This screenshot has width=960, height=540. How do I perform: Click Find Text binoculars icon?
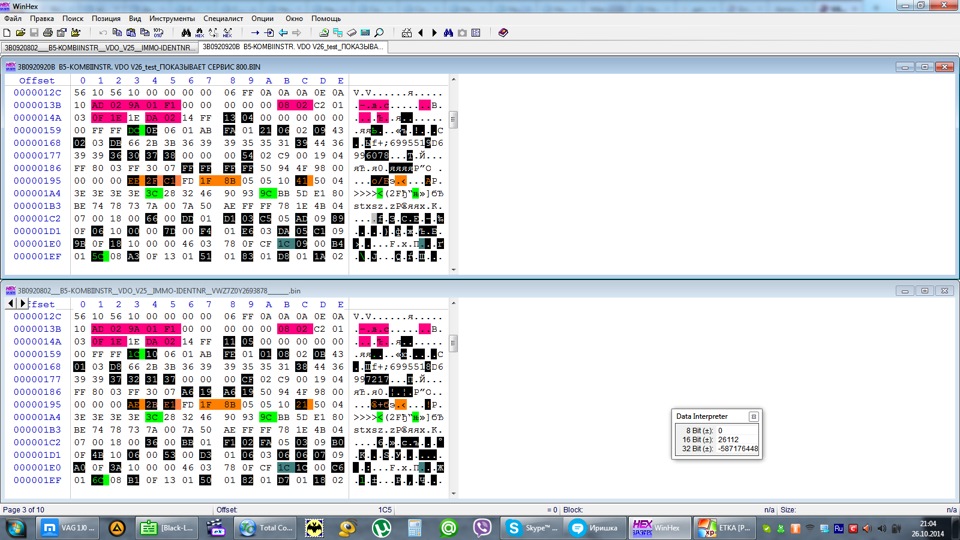[x=186, y=32]
